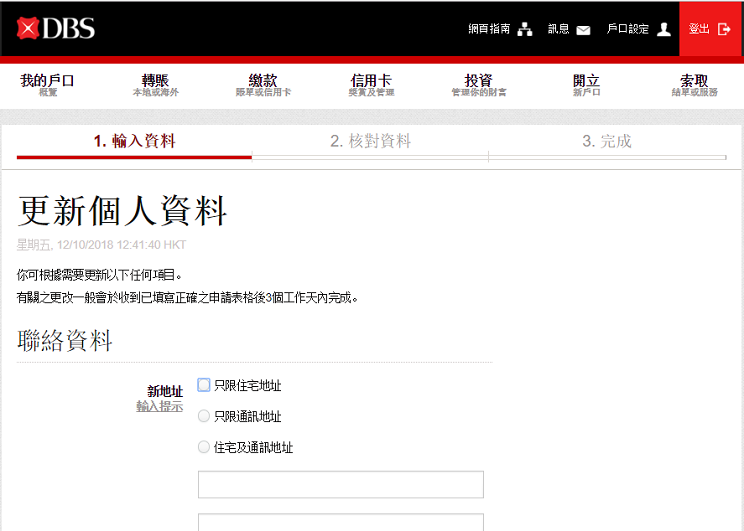Check the 只限住宅地址 checkbox
744x531 pixels.
pyautogui.click(x=204, y=385)
